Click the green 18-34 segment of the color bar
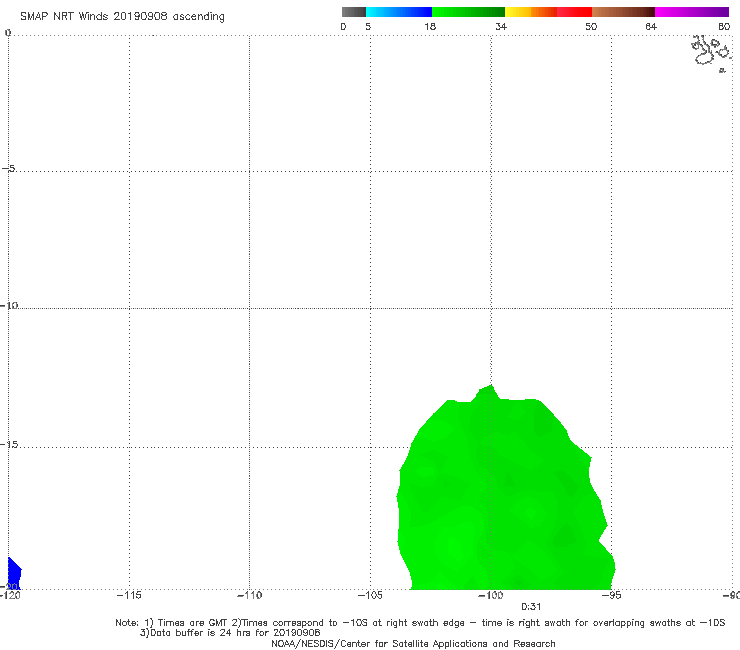 468,12
